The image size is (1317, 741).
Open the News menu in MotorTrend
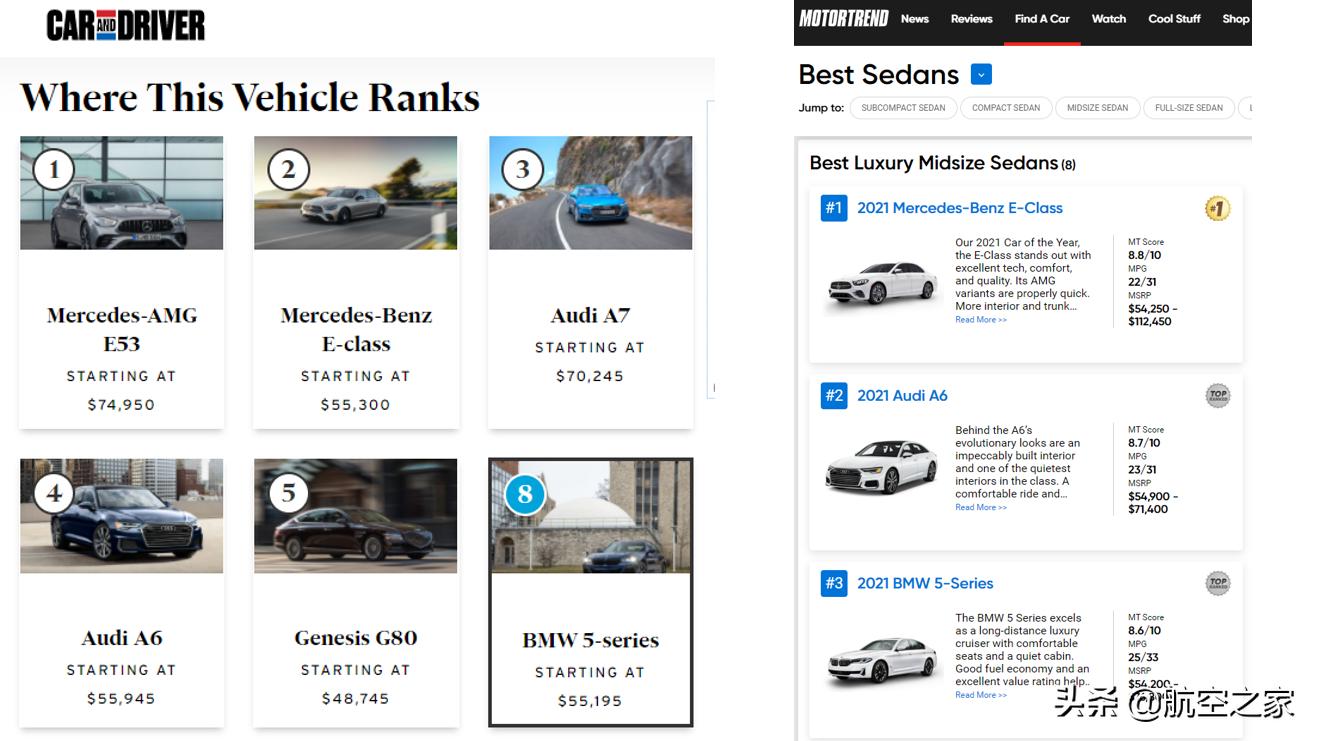[x=915, y=19]
